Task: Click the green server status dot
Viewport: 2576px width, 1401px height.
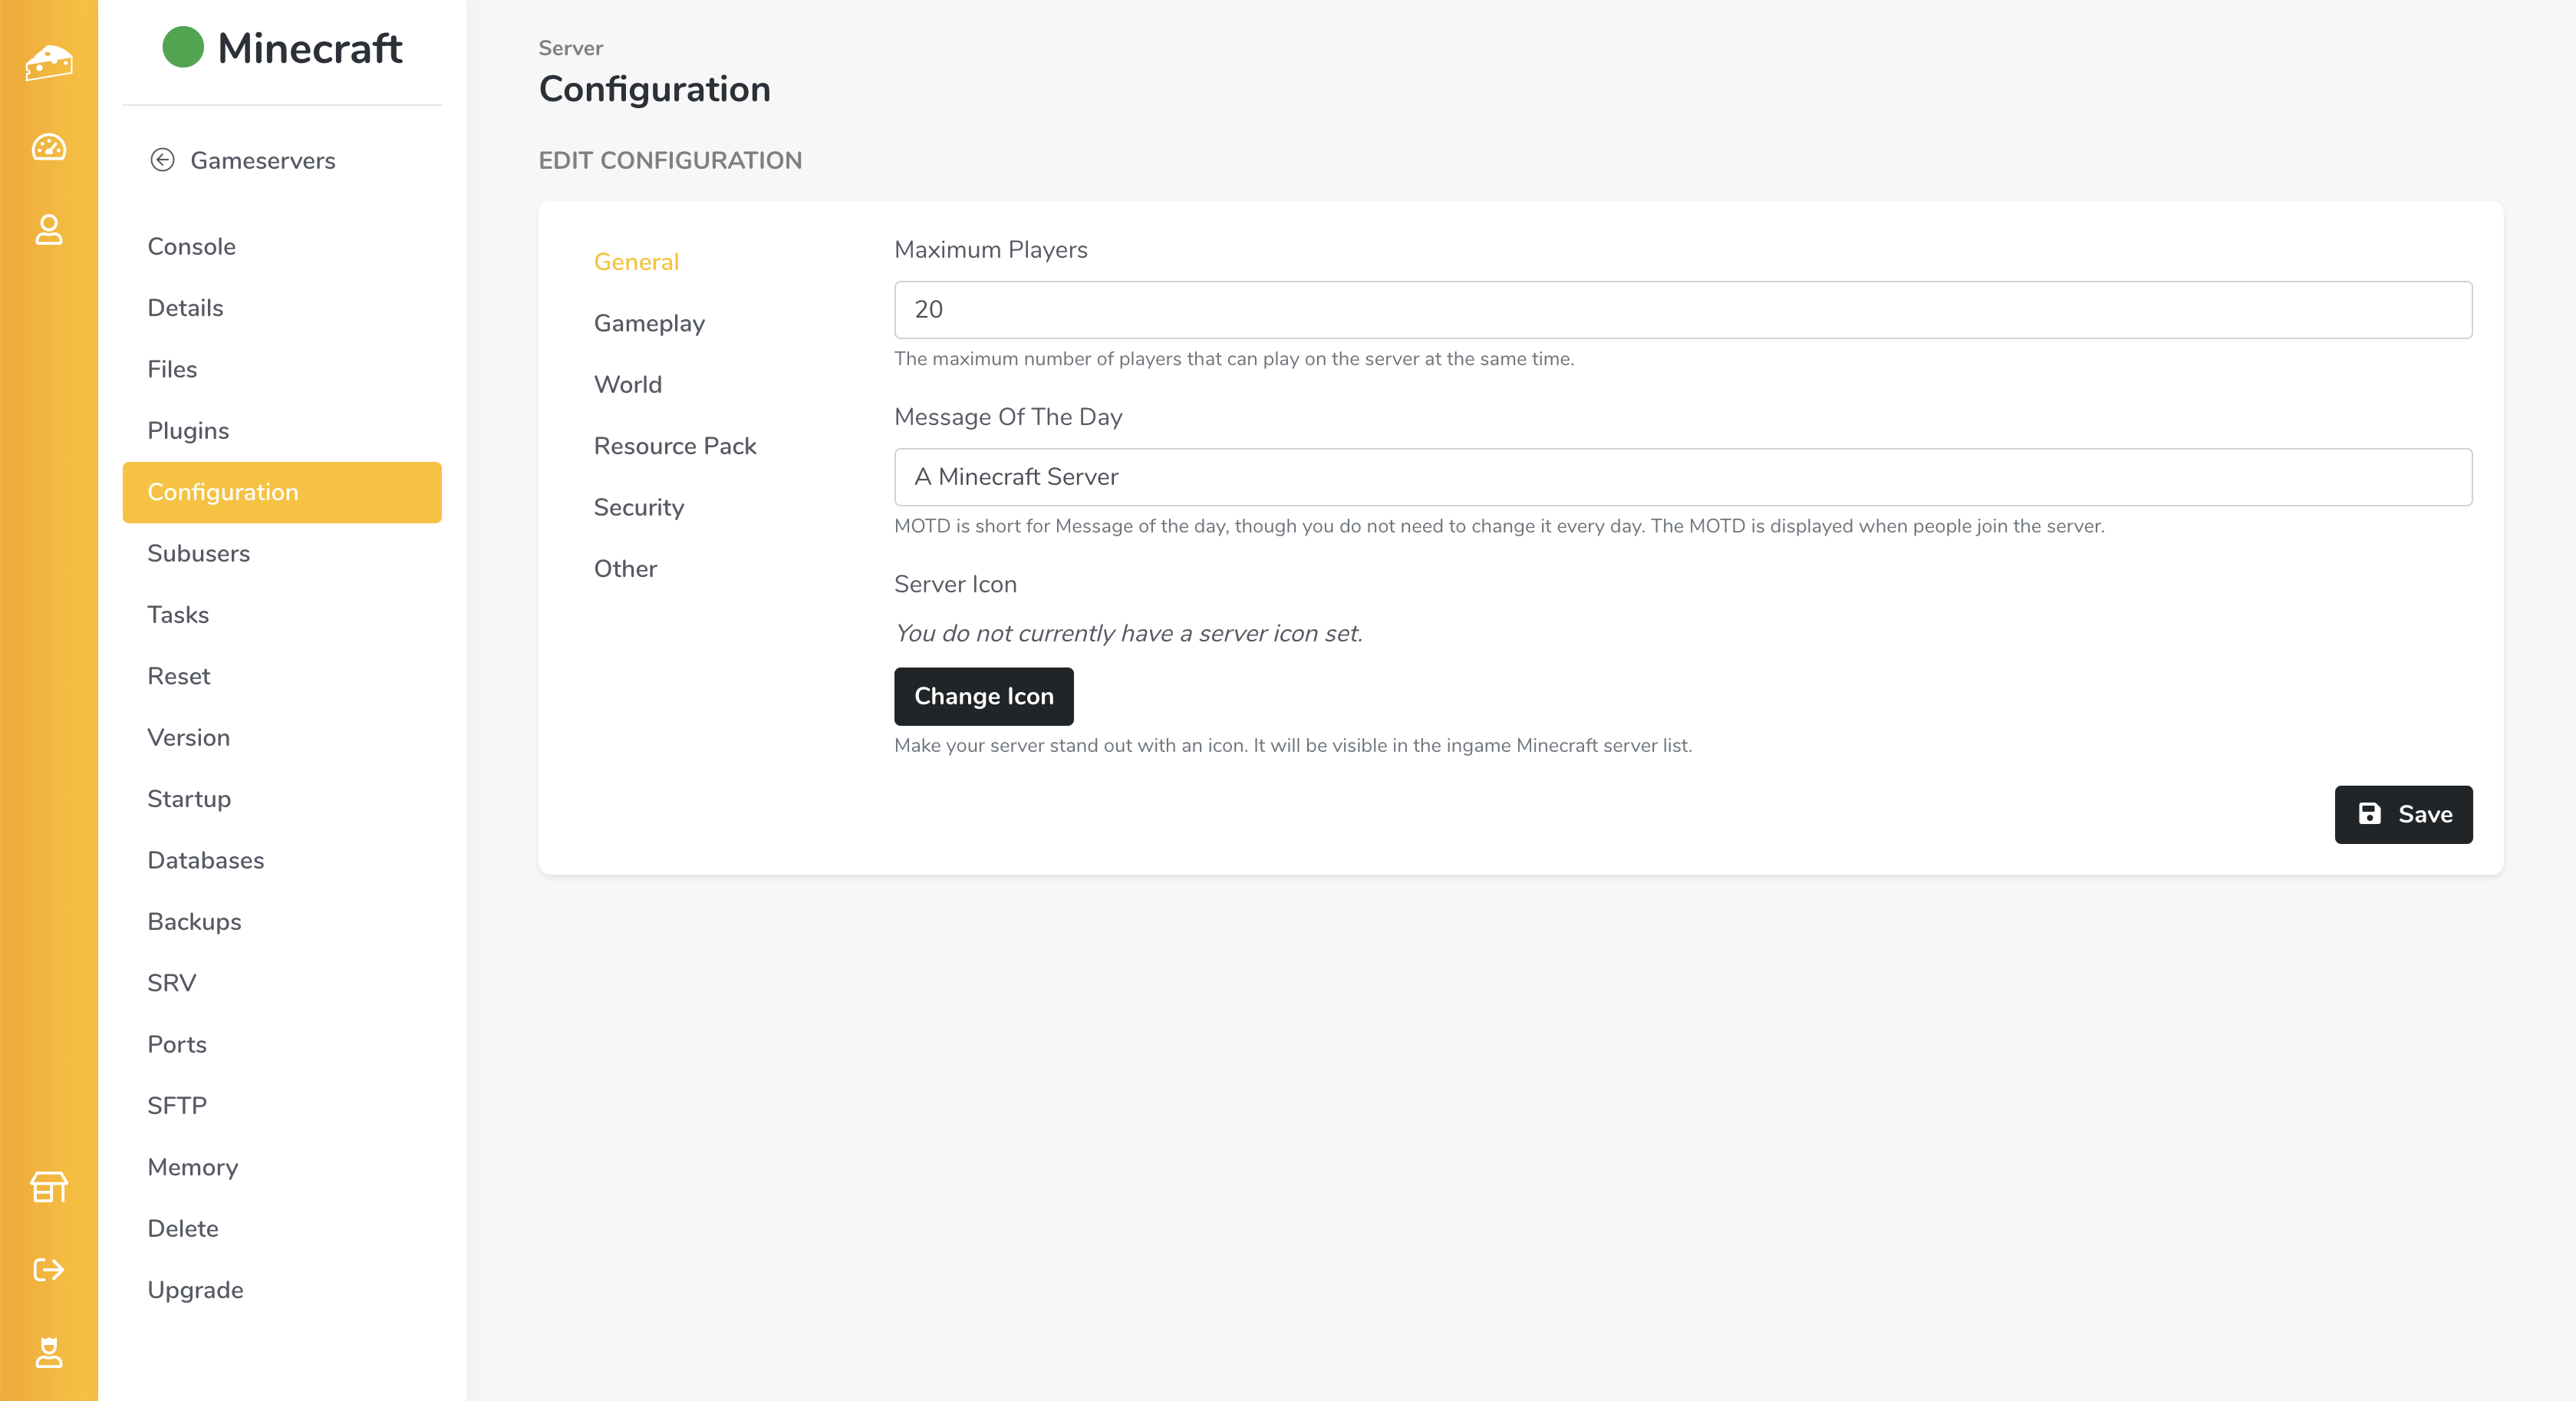Action: click(x=183, y=47)
